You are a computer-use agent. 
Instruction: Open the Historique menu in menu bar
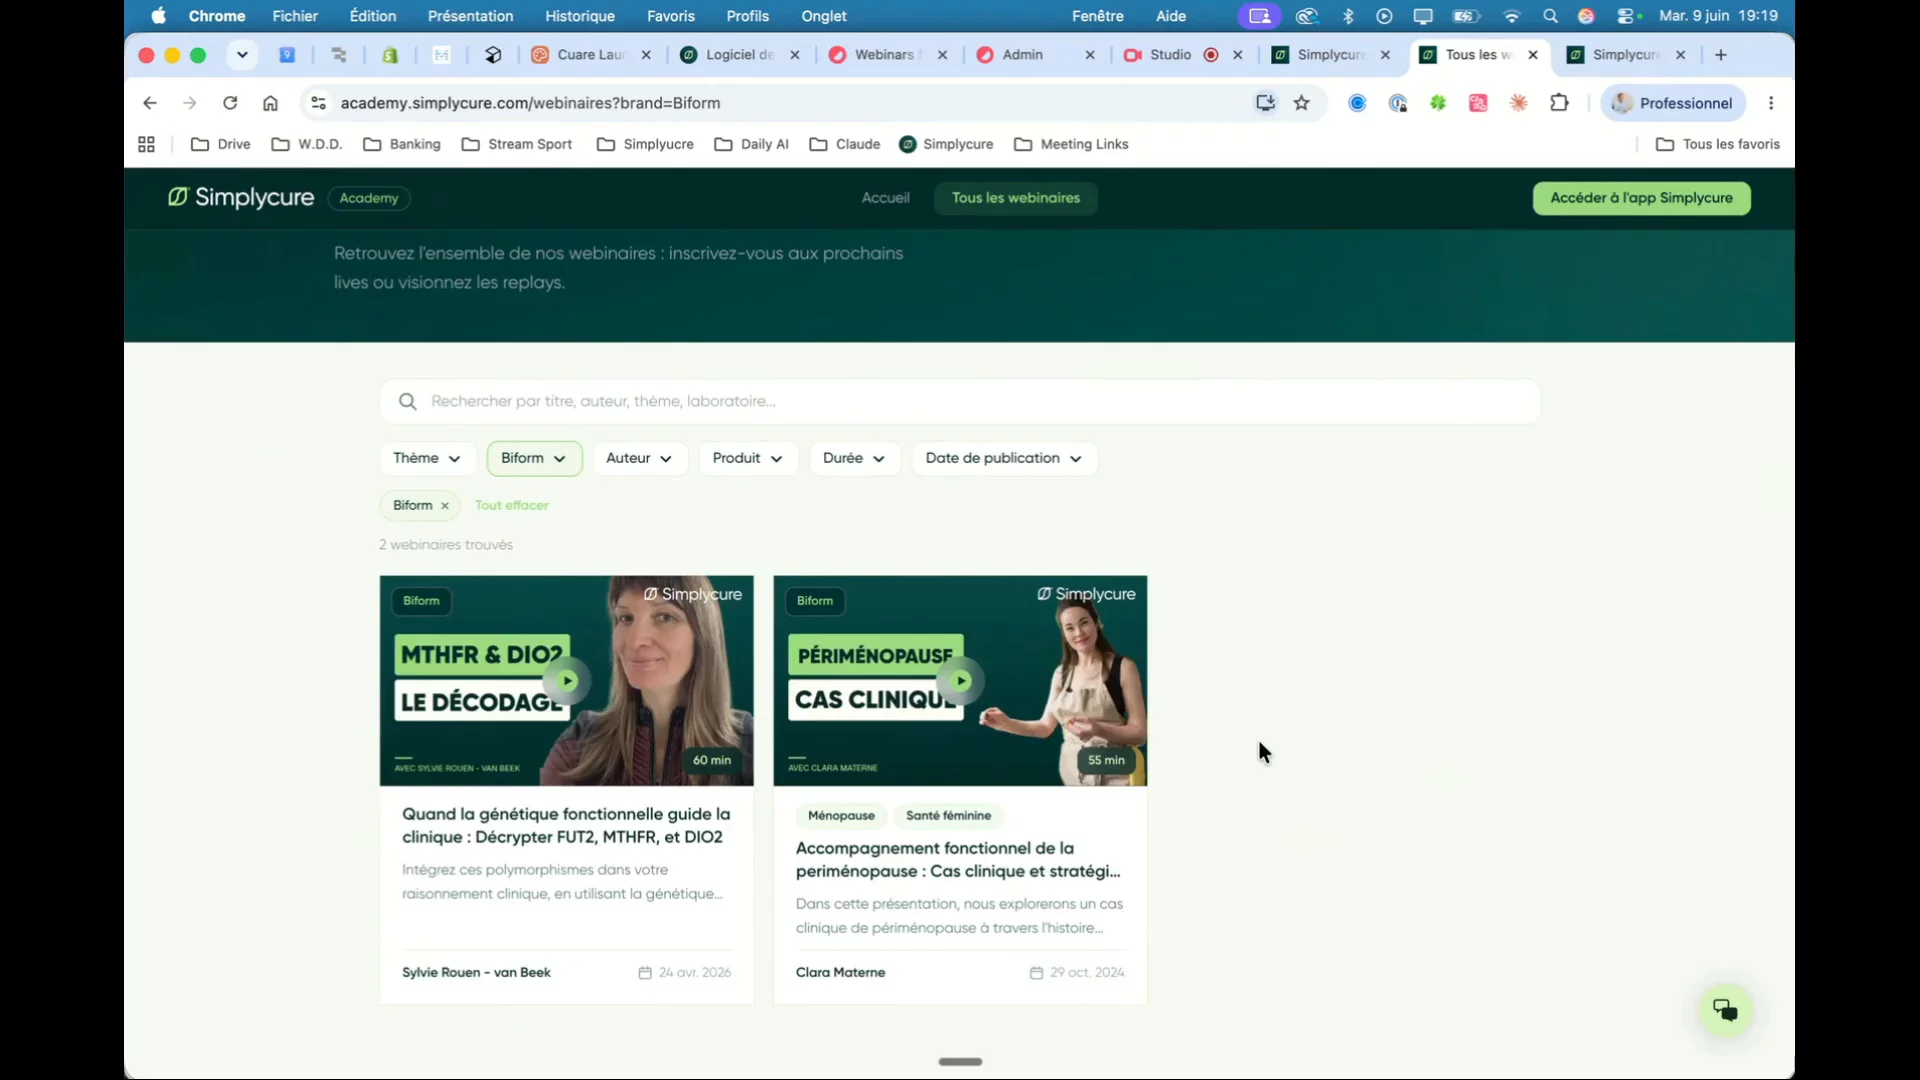pos(580,16)
